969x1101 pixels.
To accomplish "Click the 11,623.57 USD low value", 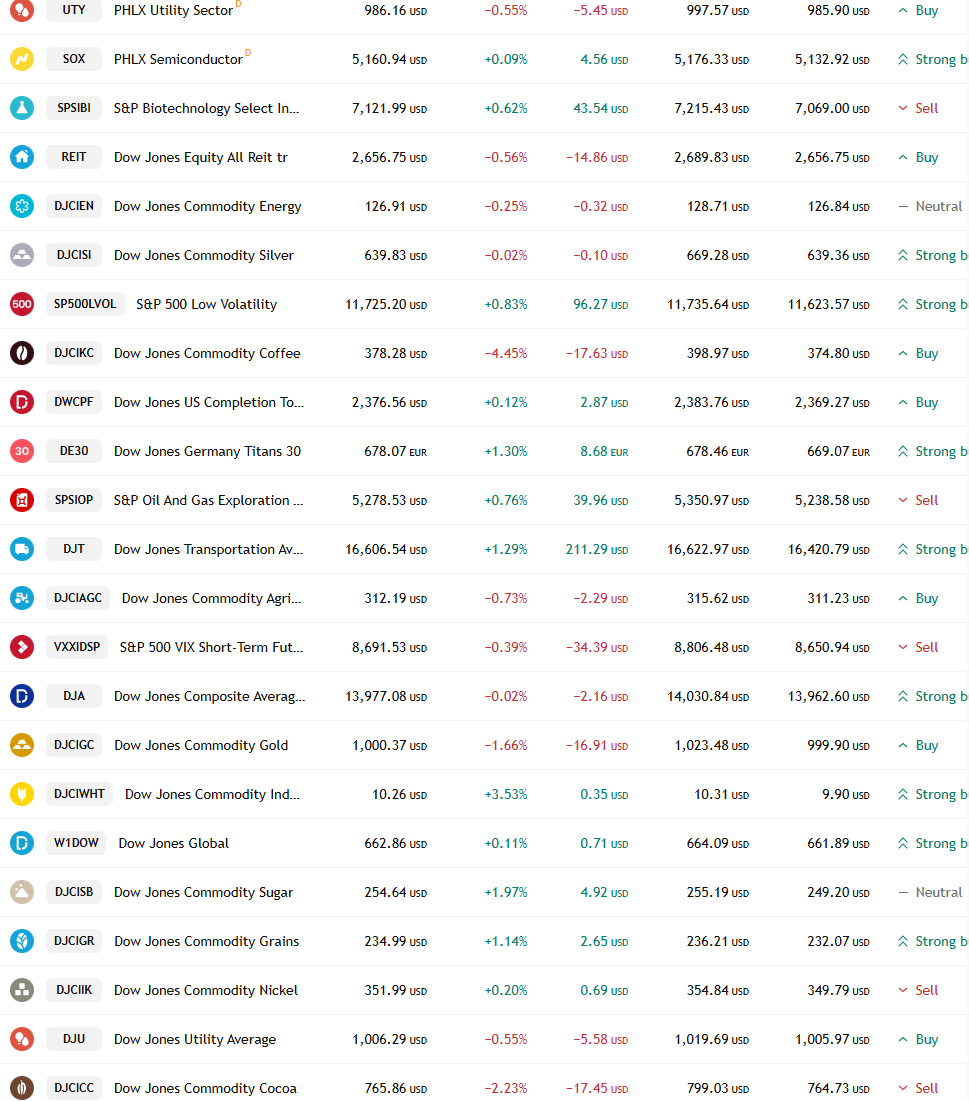I will click(829, 304).
